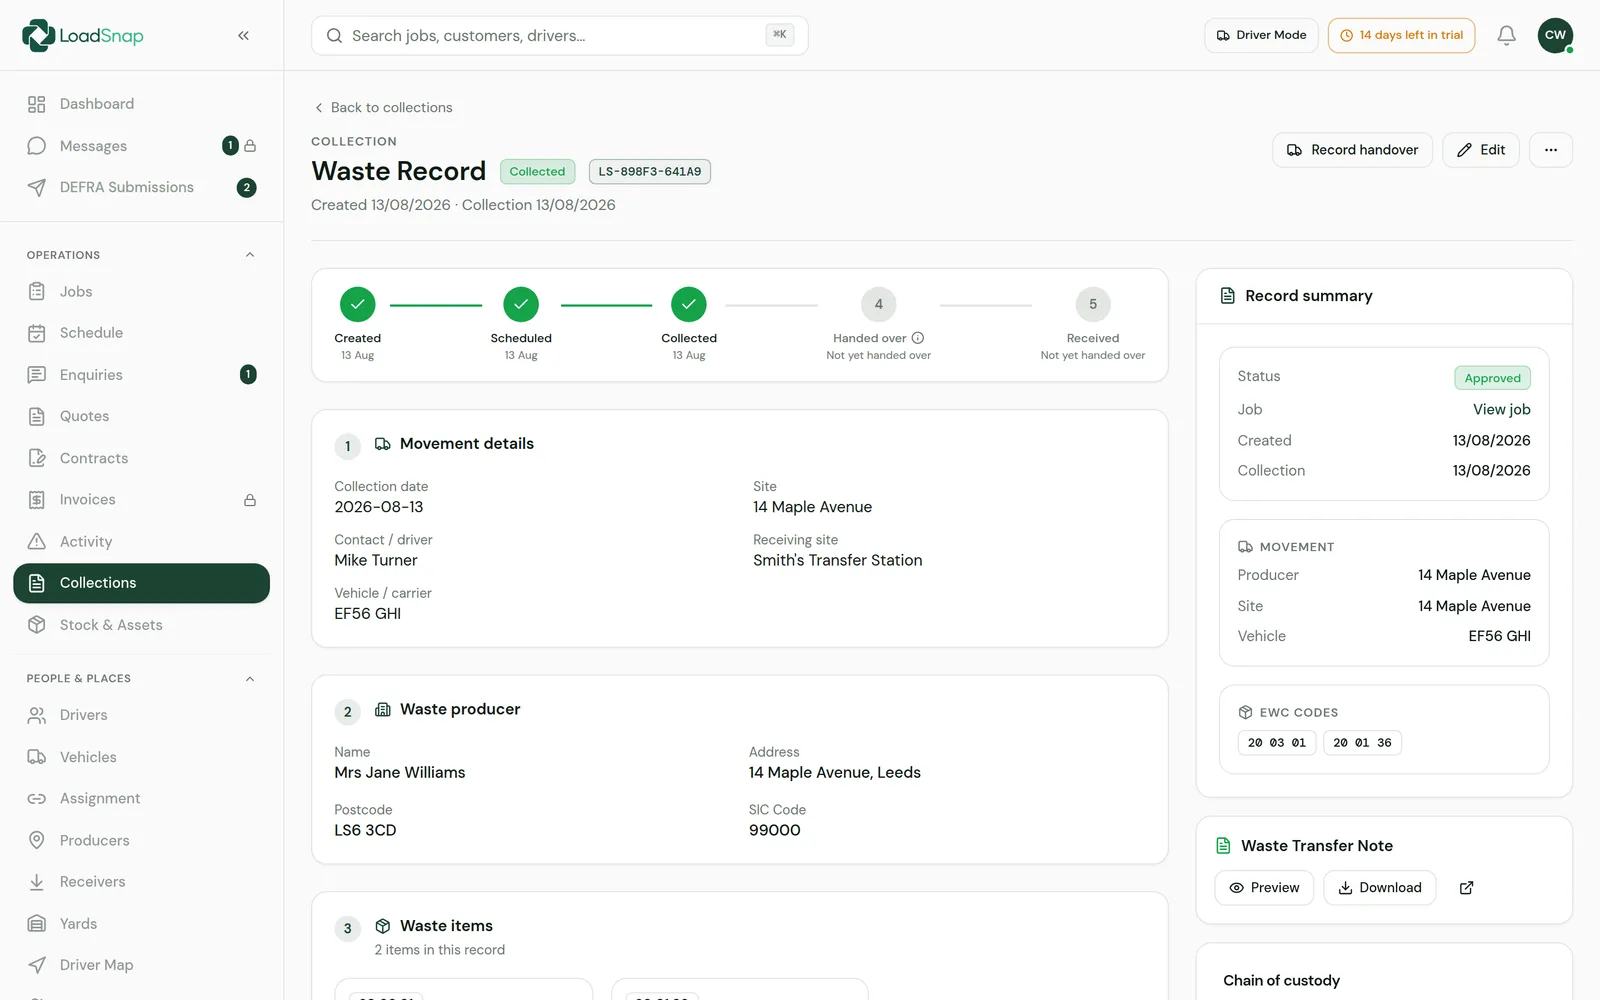Click 14 days left in trial

(1401, 35)
